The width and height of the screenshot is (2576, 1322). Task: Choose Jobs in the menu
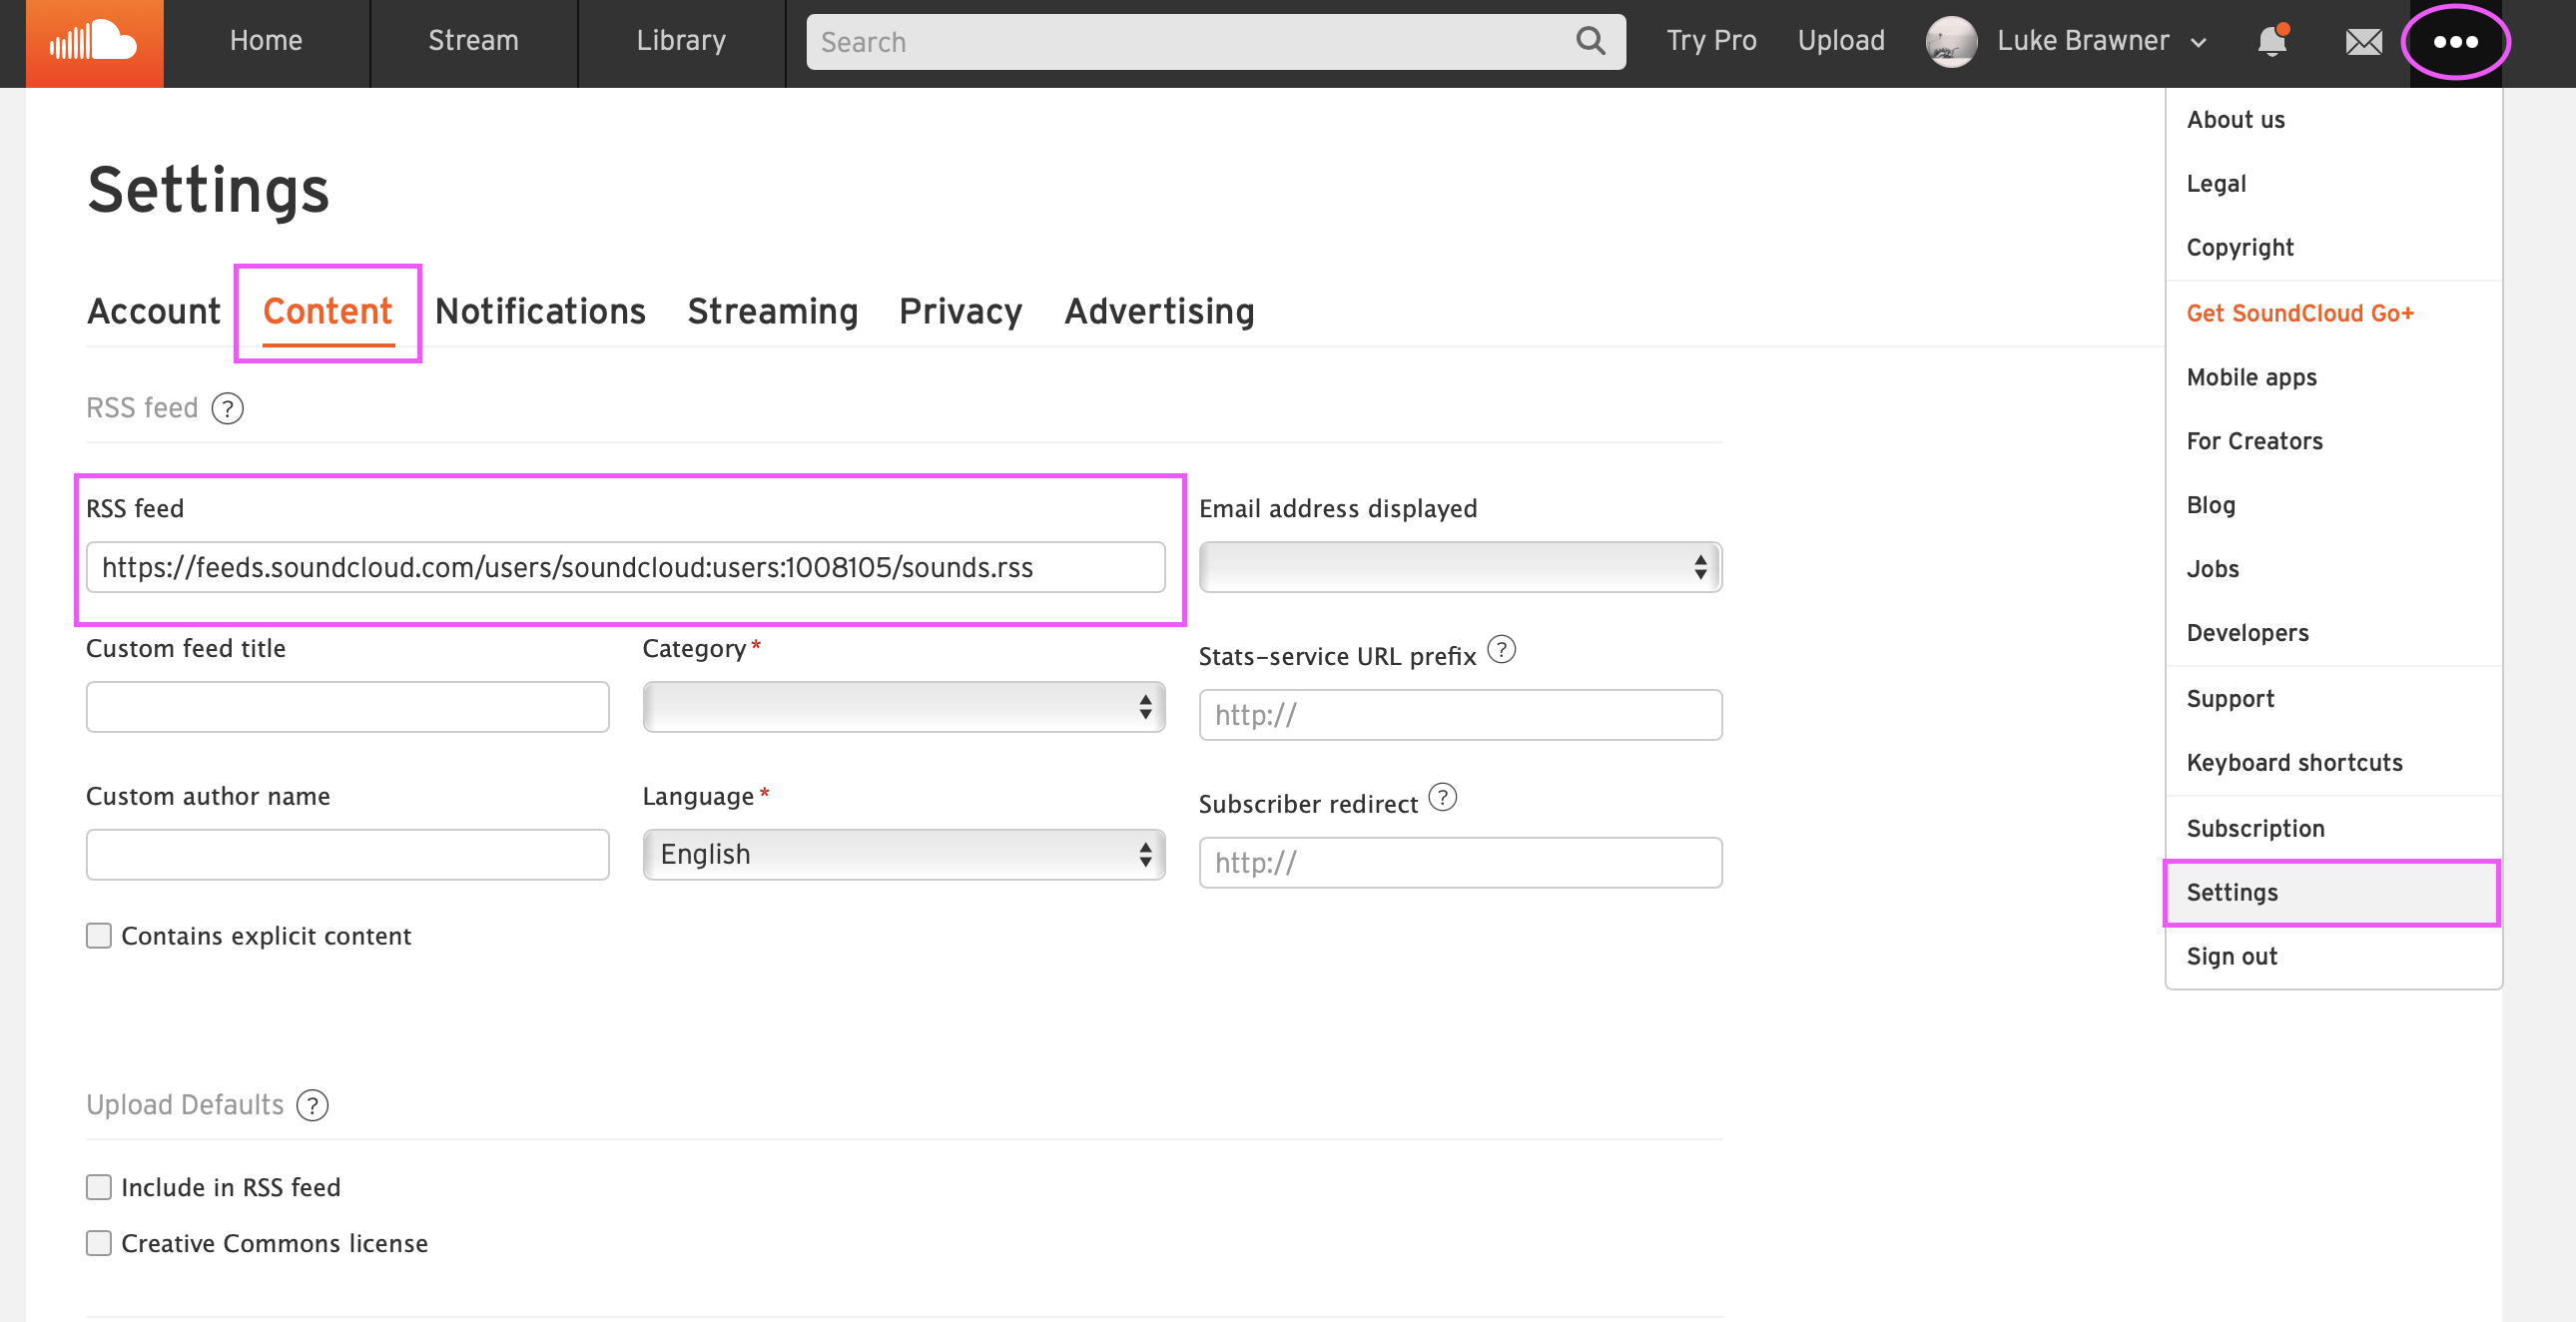pos(2333,569)
